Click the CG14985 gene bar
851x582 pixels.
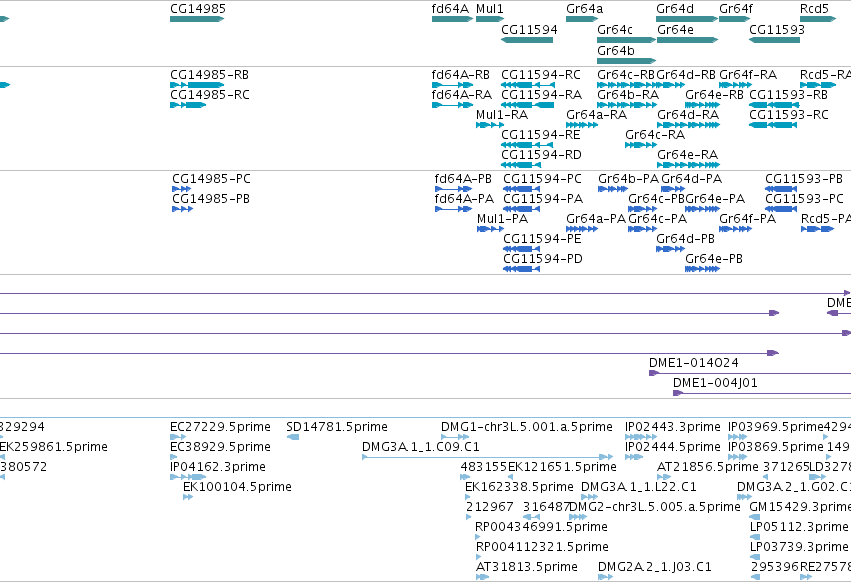point(196,19)
